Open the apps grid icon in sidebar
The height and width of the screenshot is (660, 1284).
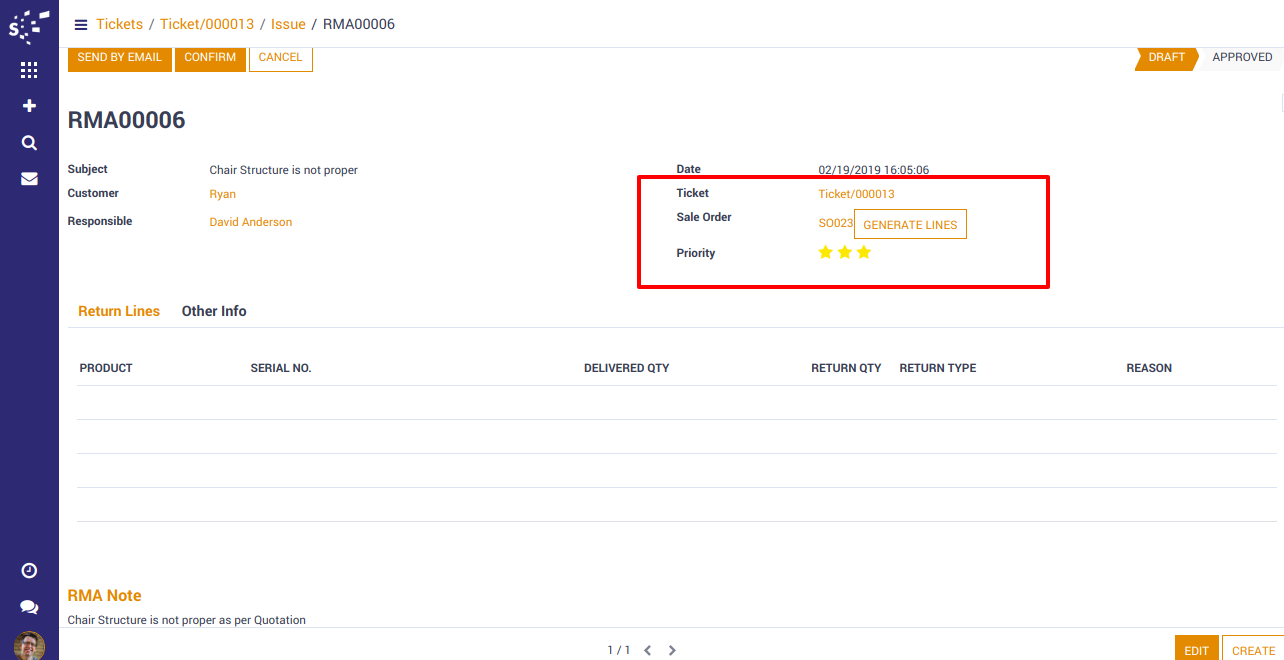point(29,70)
